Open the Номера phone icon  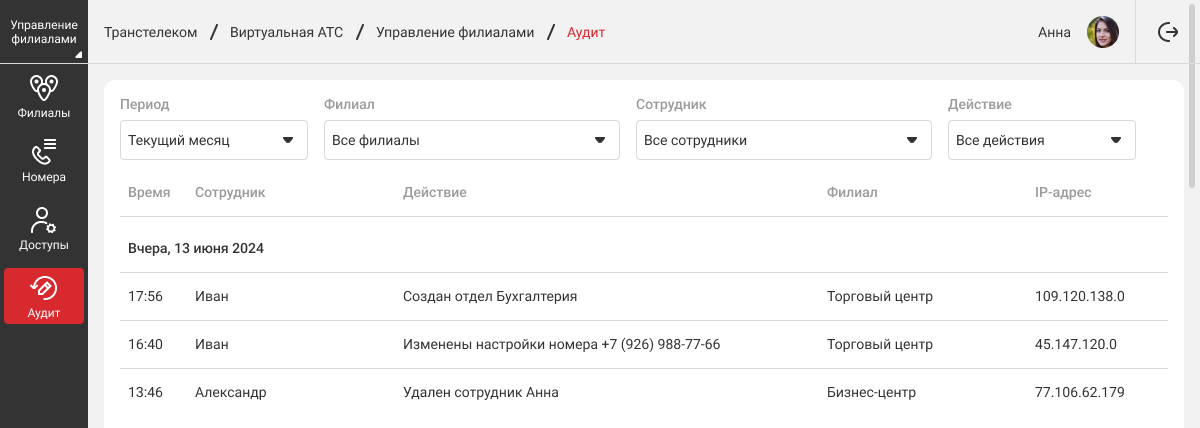click(43, 152)
